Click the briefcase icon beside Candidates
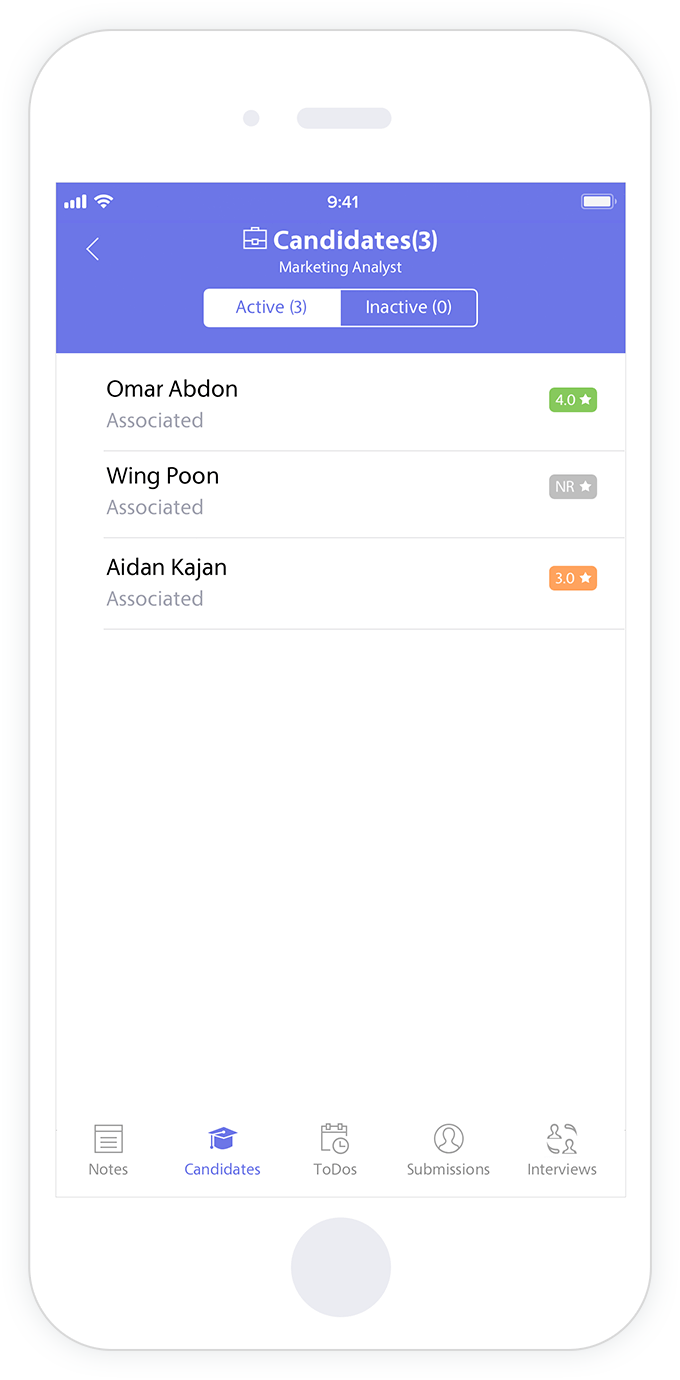 click(x=255, y=239)
